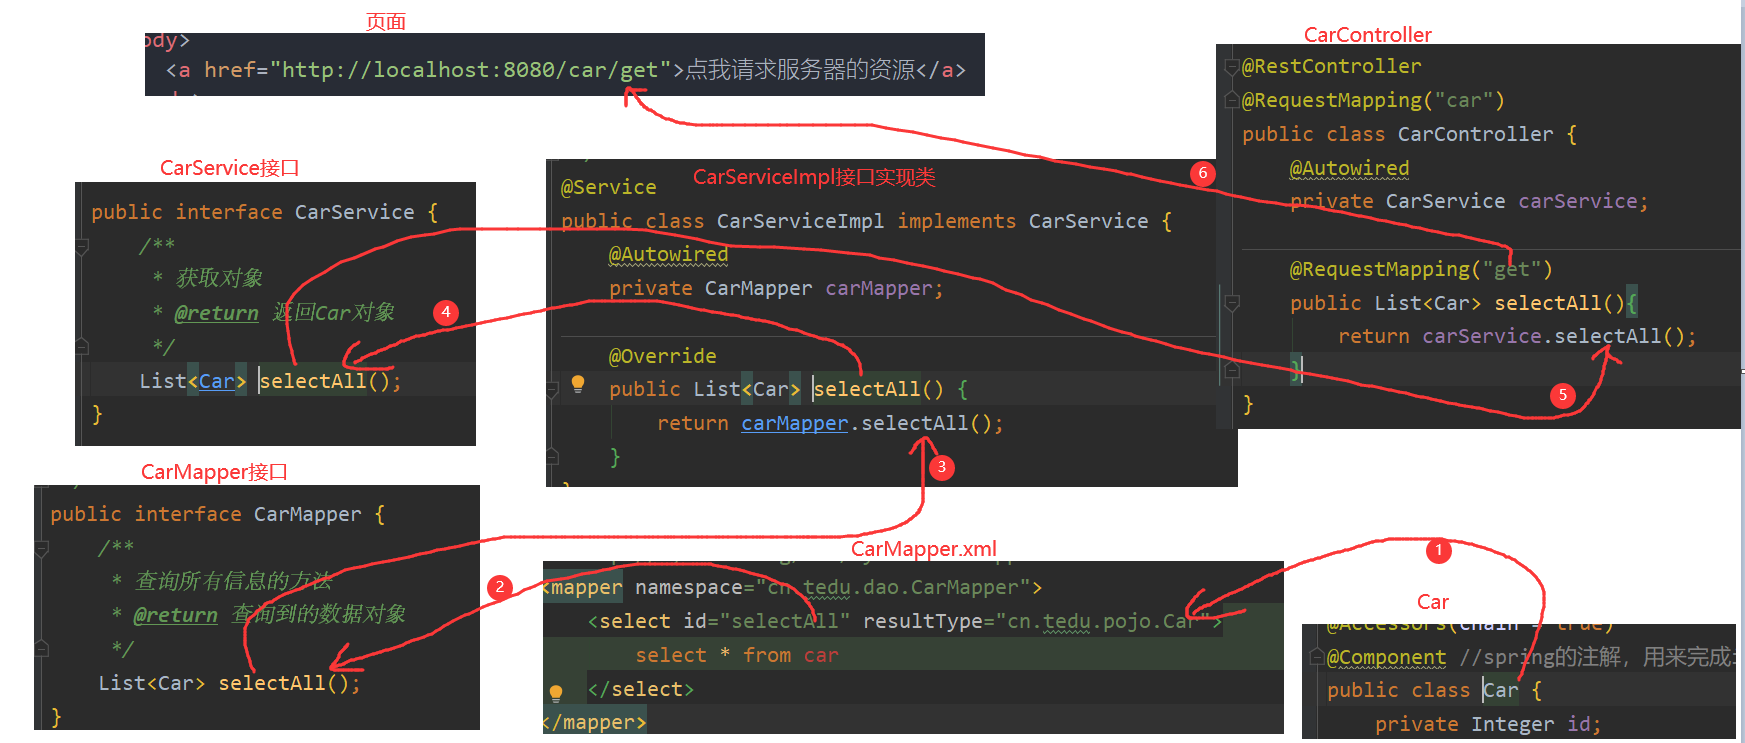The width and height of the screenshot is (1745, 743).
Task: Click the @return tag in CarService javadoc
Action: pos(216,313)
